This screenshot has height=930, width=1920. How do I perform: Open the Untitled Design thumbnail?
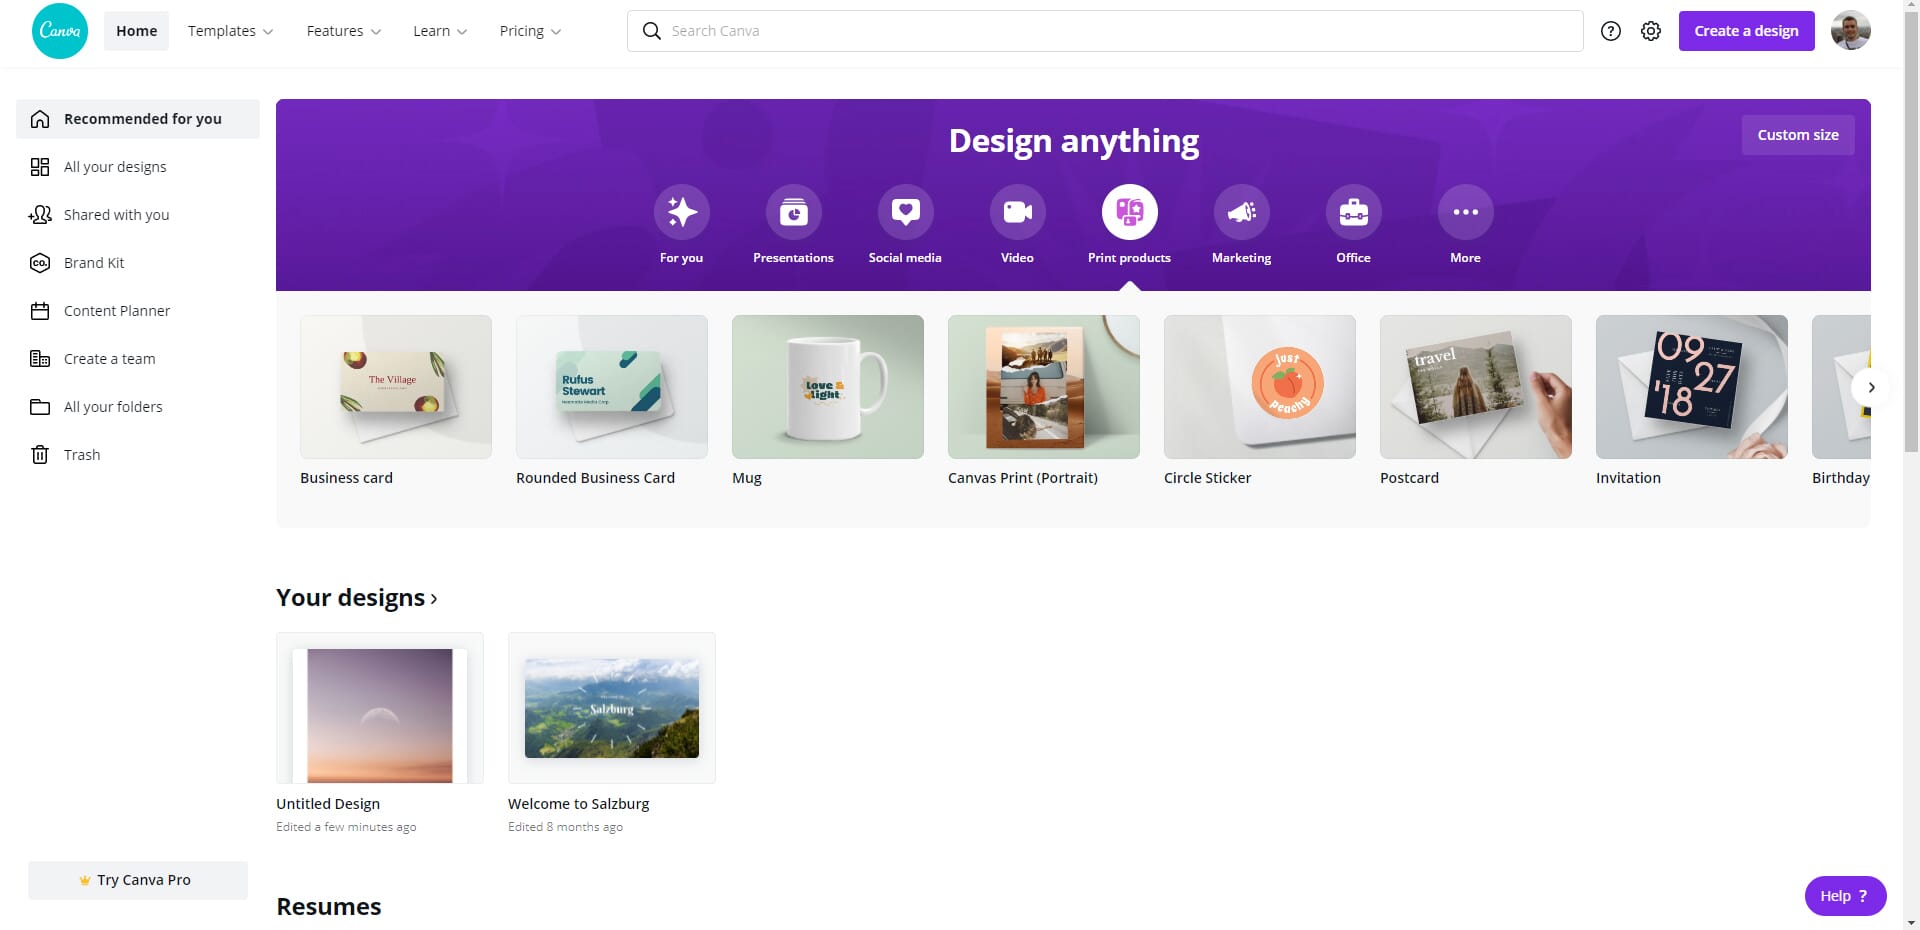tap(380, 708)
